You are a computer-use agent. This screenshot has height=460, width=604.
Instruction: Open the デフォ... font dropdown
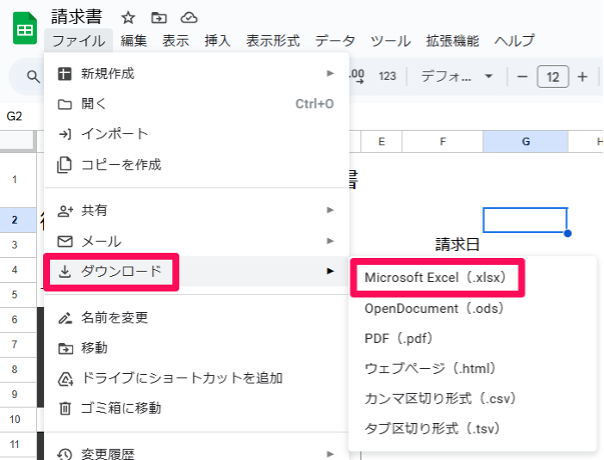click(456, 76)
